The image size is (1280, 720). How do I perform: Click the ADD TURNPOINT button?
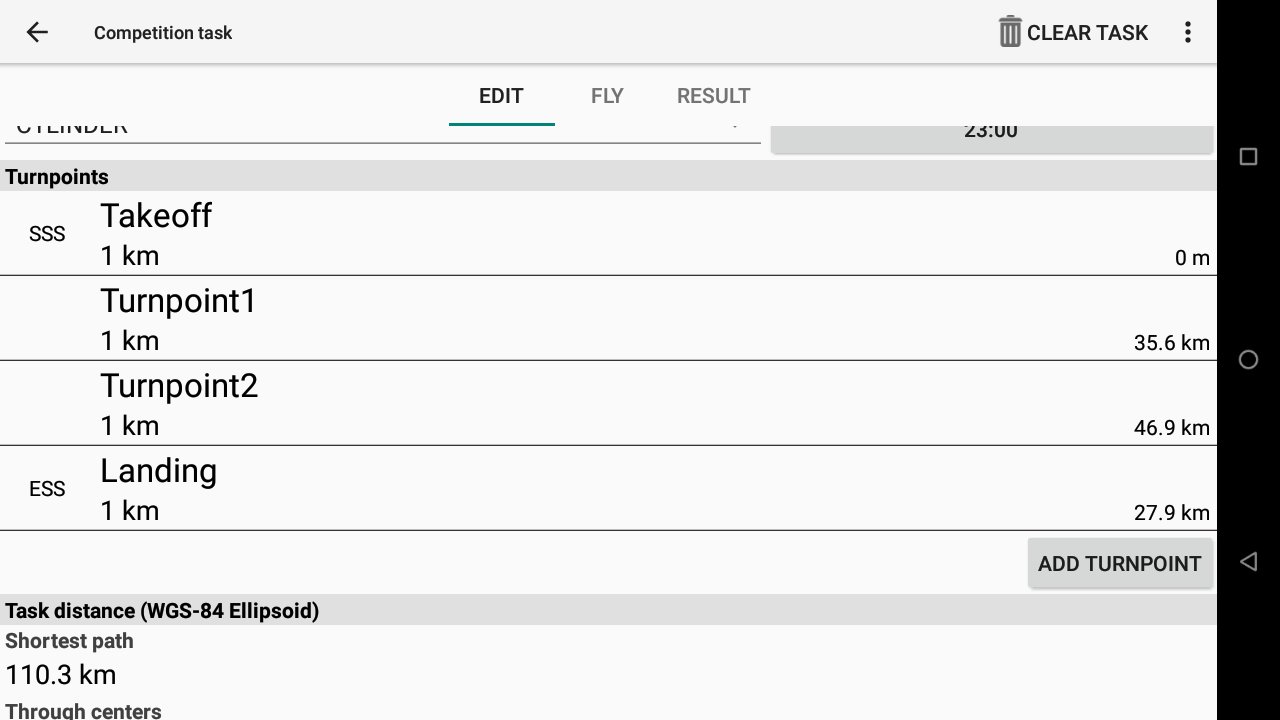point(1120,563)
